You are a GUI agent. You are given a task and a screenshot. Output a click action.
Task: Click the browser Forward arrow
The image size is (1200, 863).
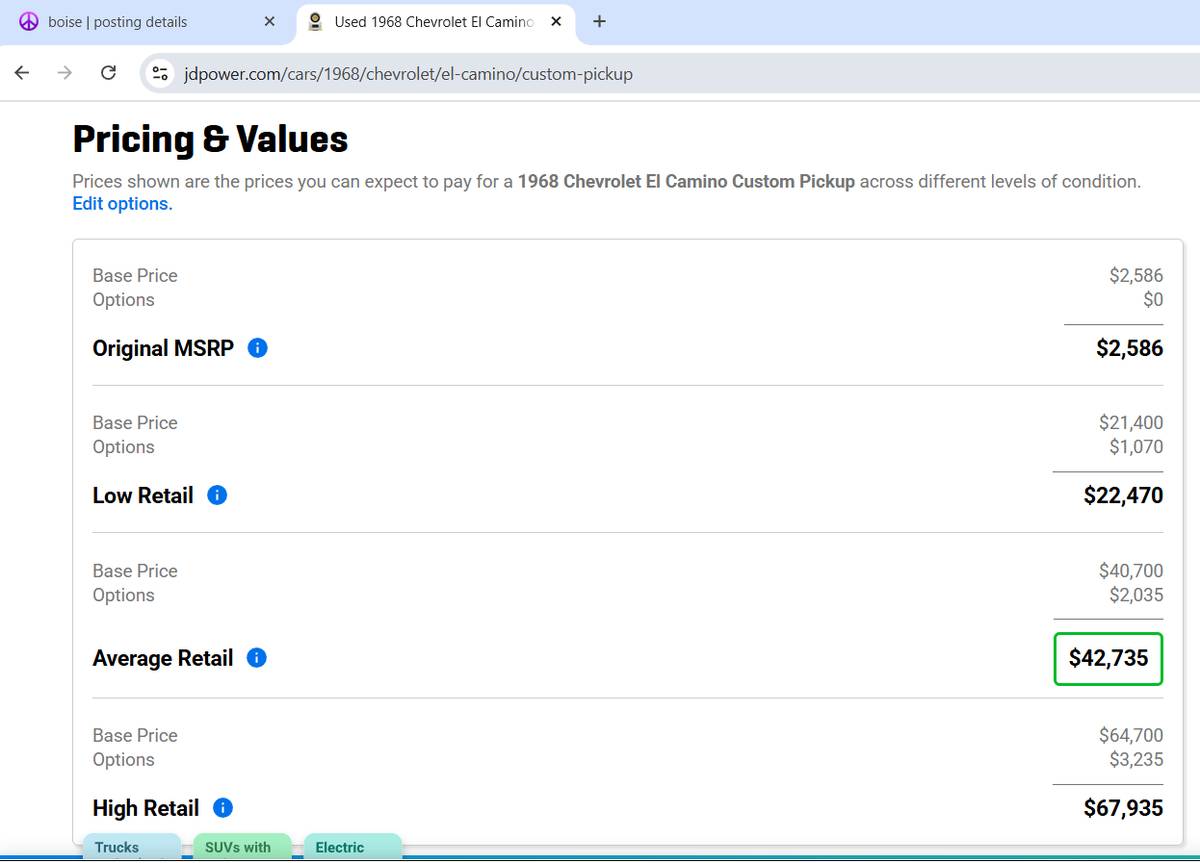pos(65,73)
